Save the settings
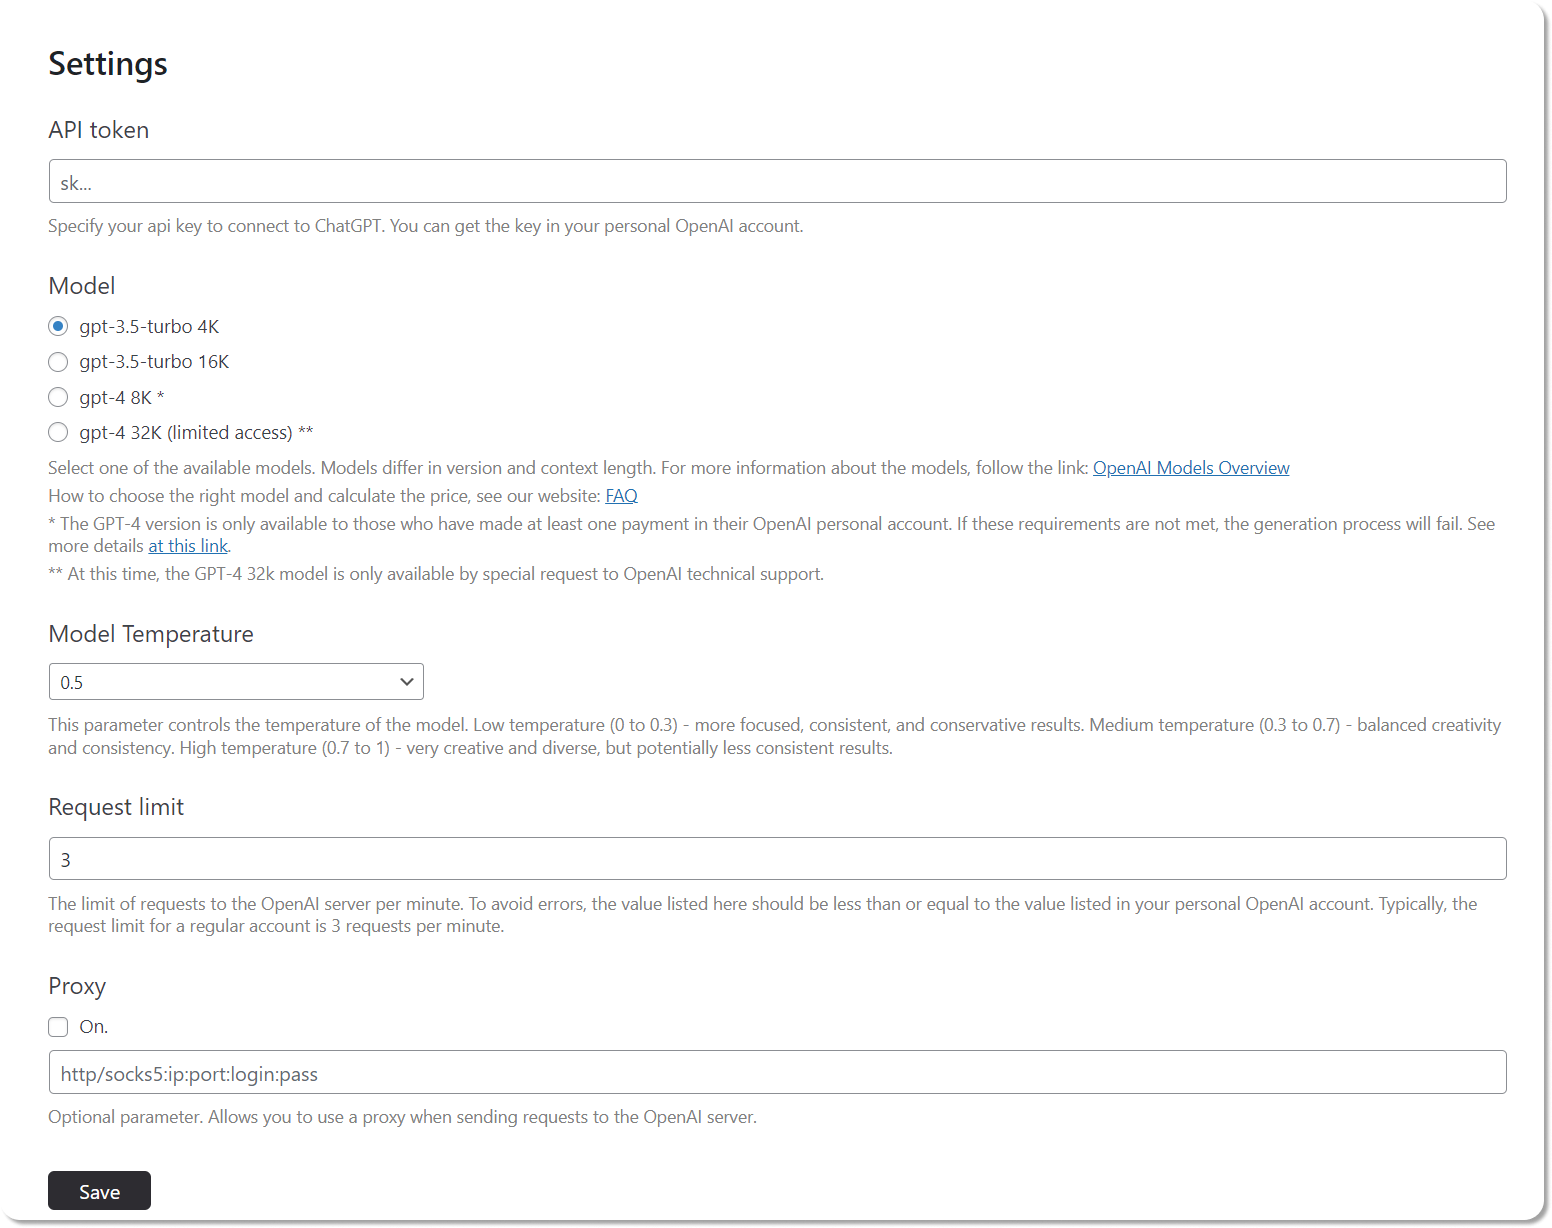This screenshot has width=1552, height=1228. pos(99,1191)
